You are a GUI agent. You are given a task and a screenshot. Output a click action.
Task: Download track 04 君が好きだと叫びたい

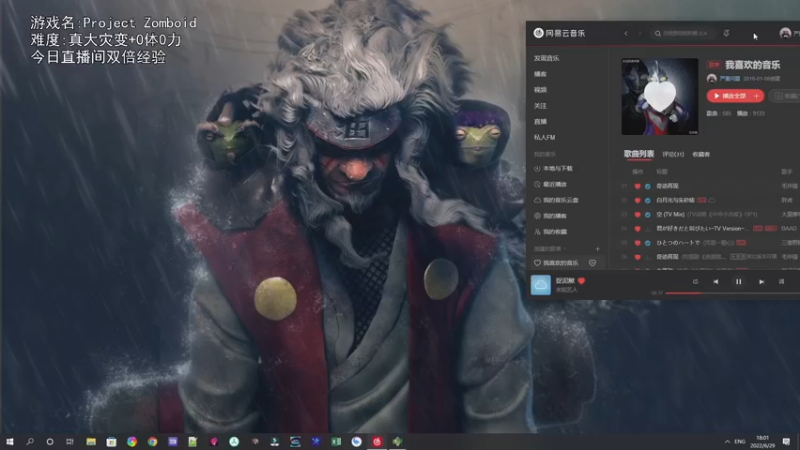click(x=647, y=229)
